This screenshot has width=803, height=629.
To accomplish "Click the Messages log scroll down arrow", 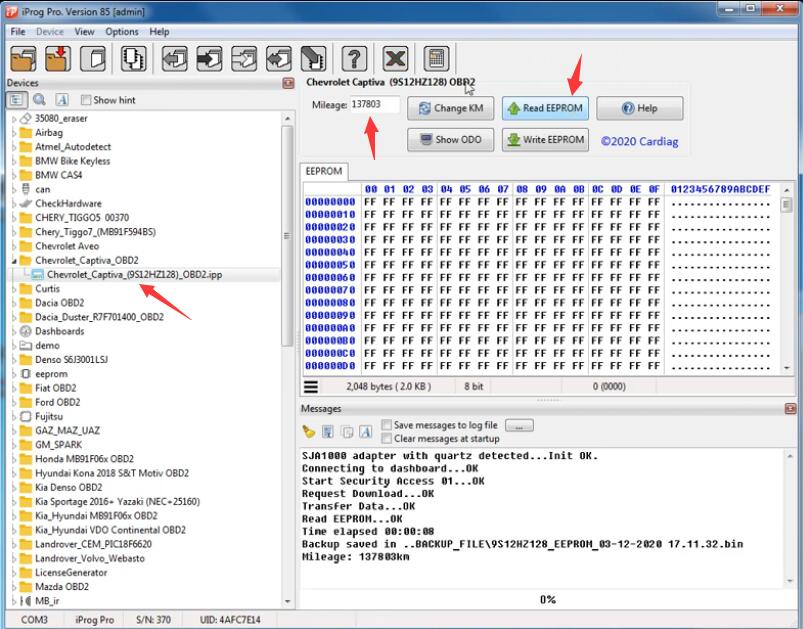I will [x=790, y=581].
